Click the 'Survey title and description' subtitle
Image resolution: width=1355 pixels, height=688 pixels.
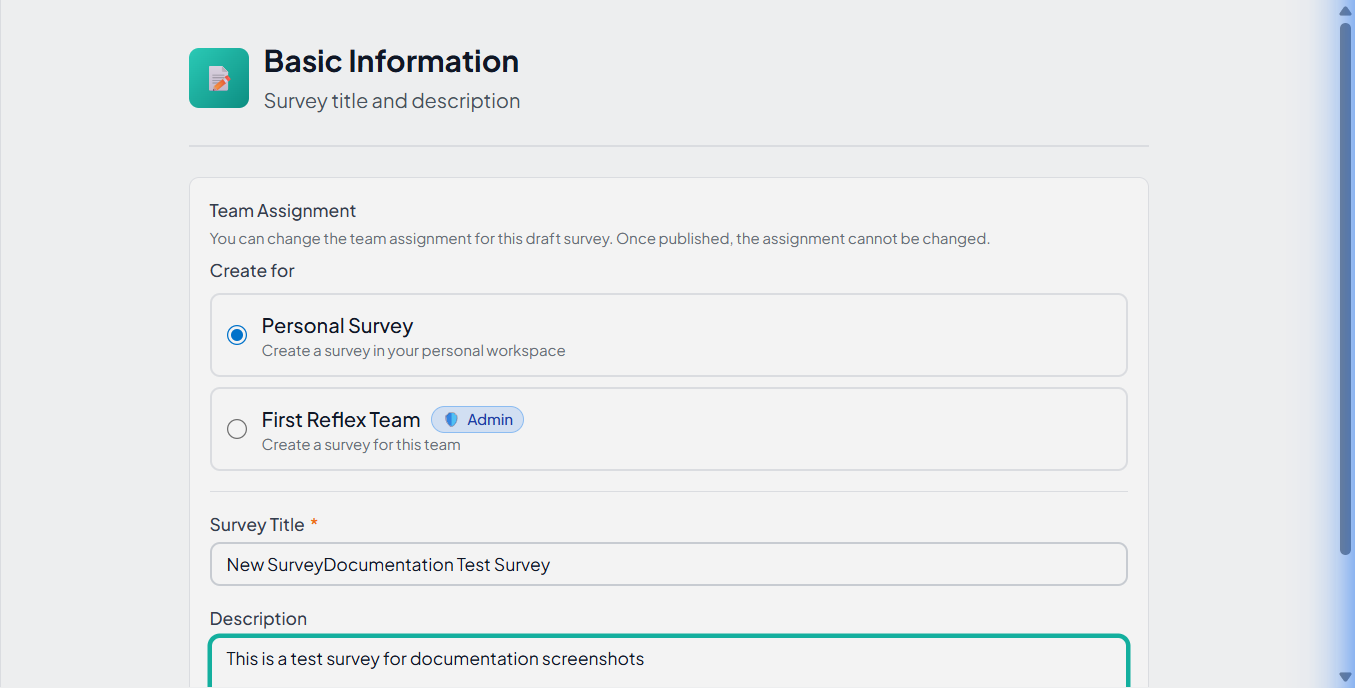[392, 101]
